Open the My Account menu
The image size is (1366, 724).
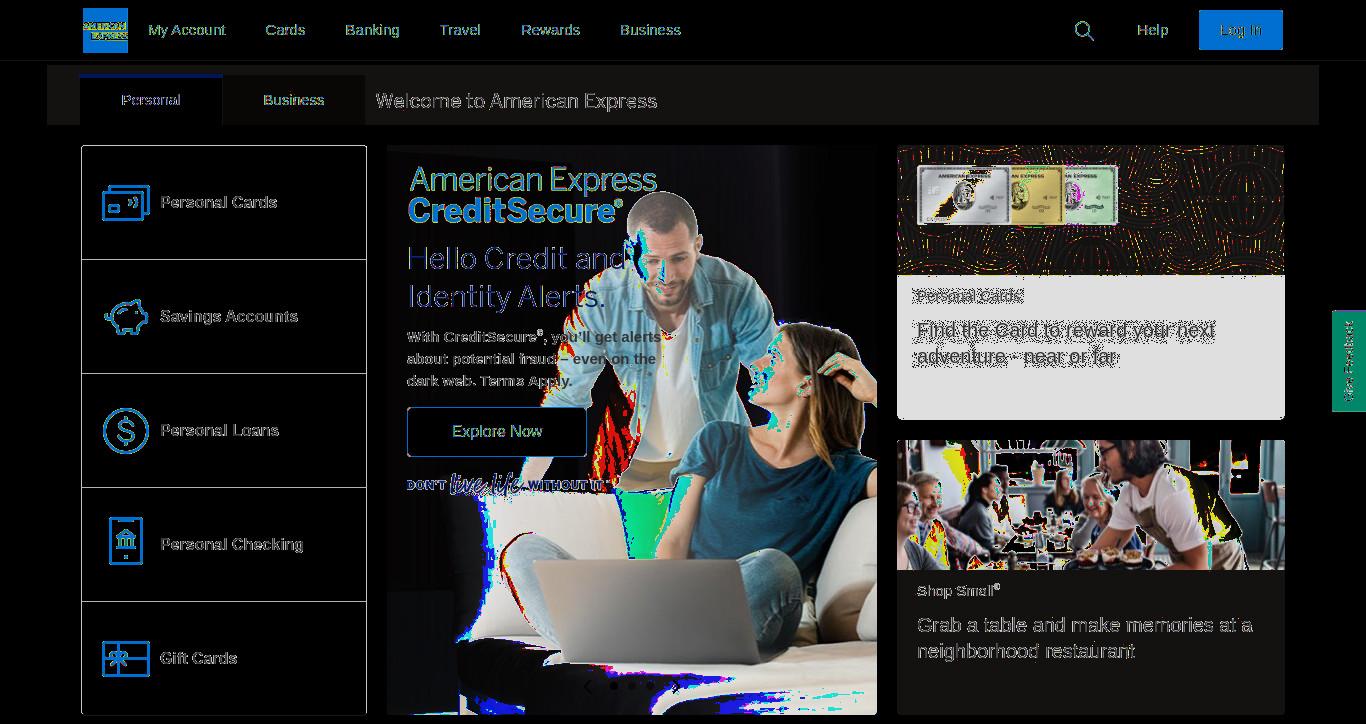(x=187, y=30)
